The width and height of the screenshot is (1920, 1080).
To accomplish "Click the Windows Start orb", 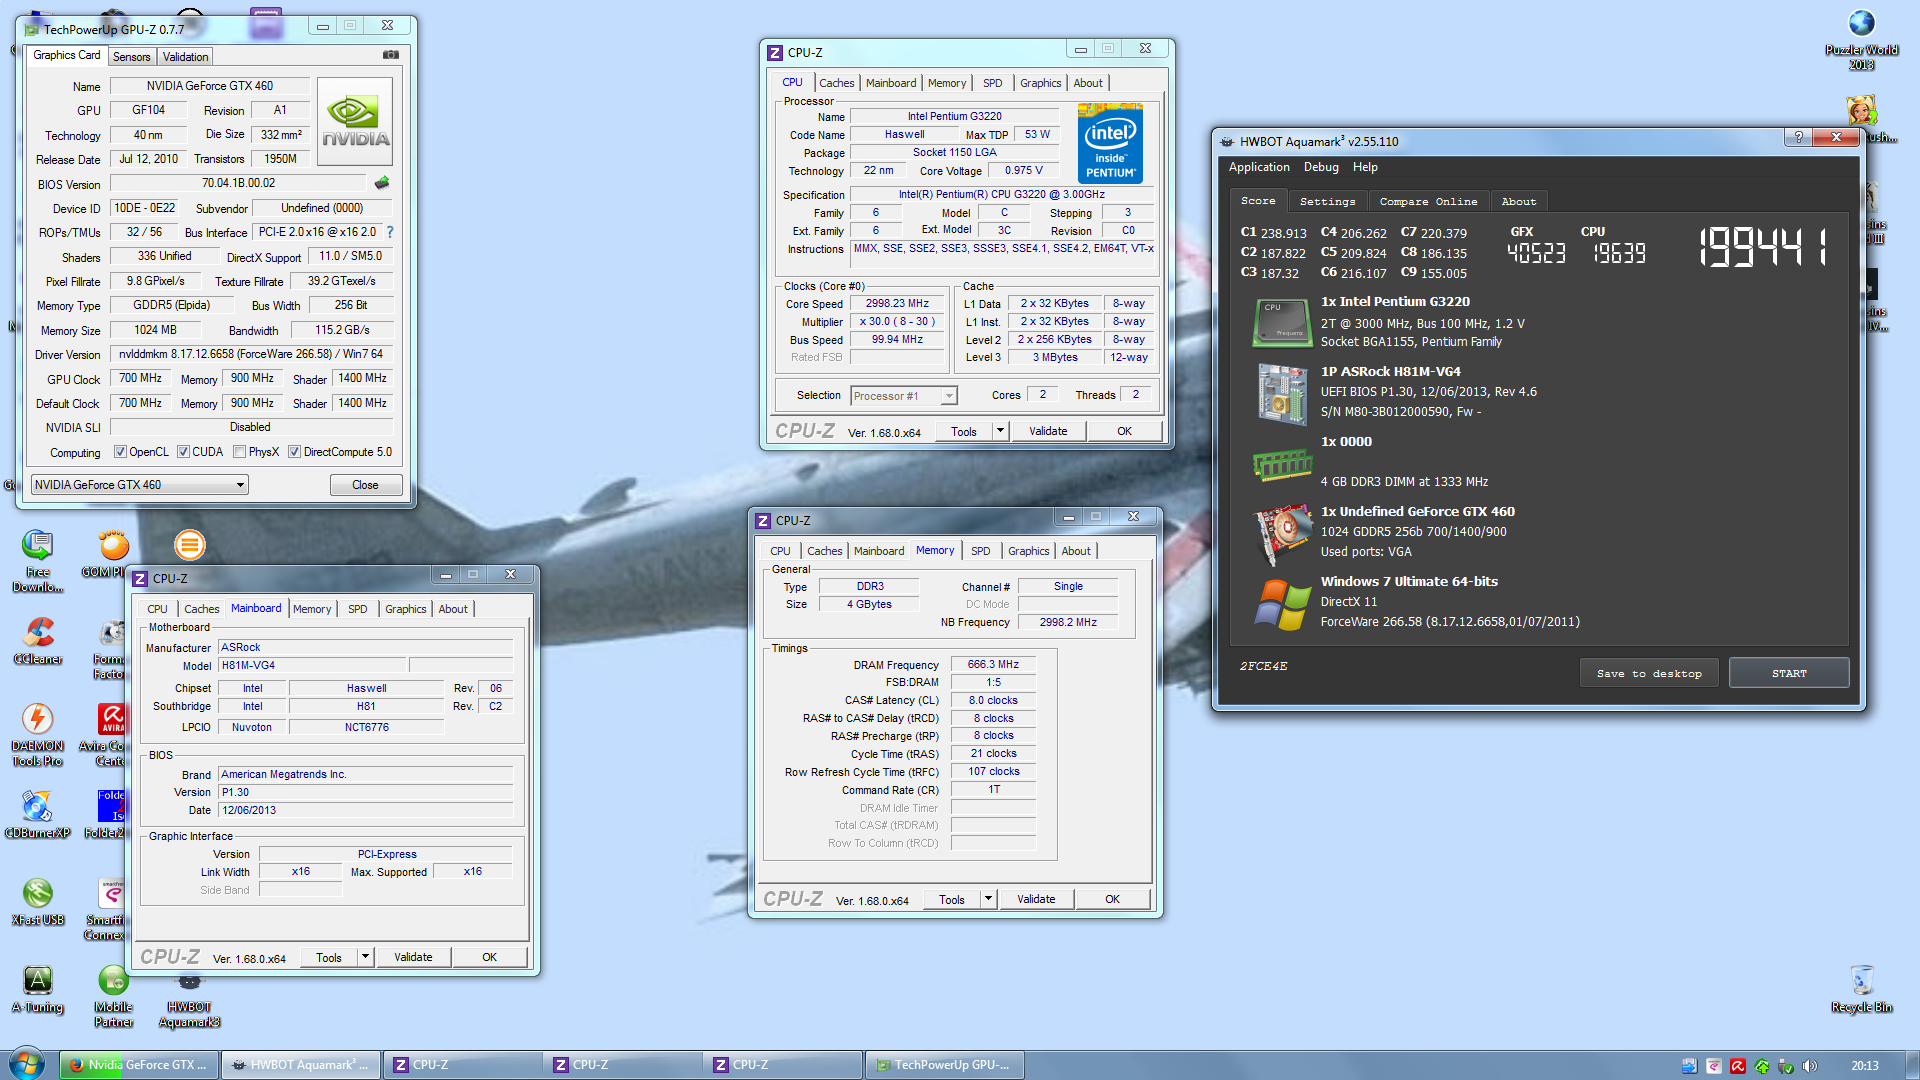I will point(27,1064).
